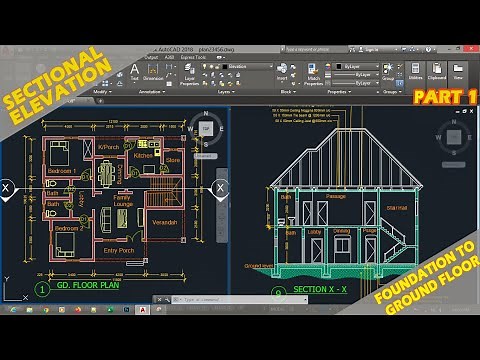
Task: Expand the Modify panel
Action: click(102, 92)
